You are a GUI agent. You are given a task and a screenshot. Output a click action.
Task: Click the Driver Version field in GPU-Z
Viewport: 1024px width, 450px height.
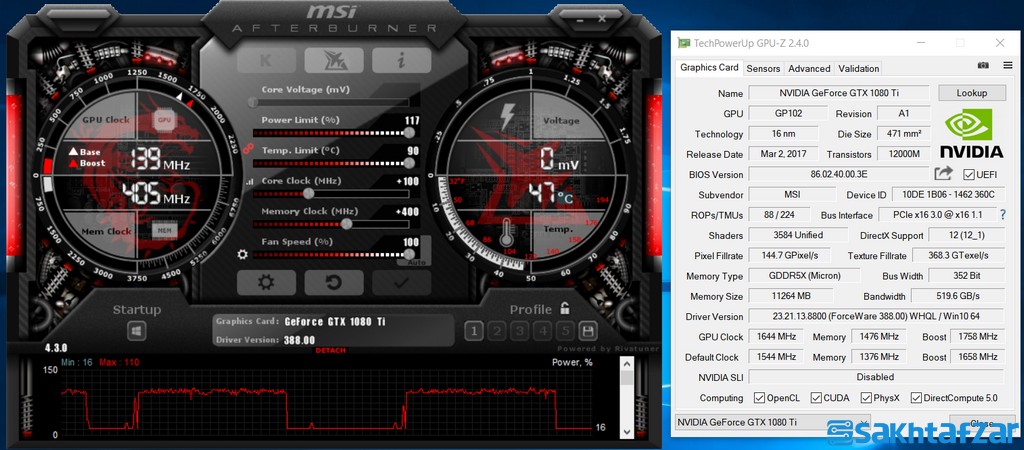tap(876, 316)
